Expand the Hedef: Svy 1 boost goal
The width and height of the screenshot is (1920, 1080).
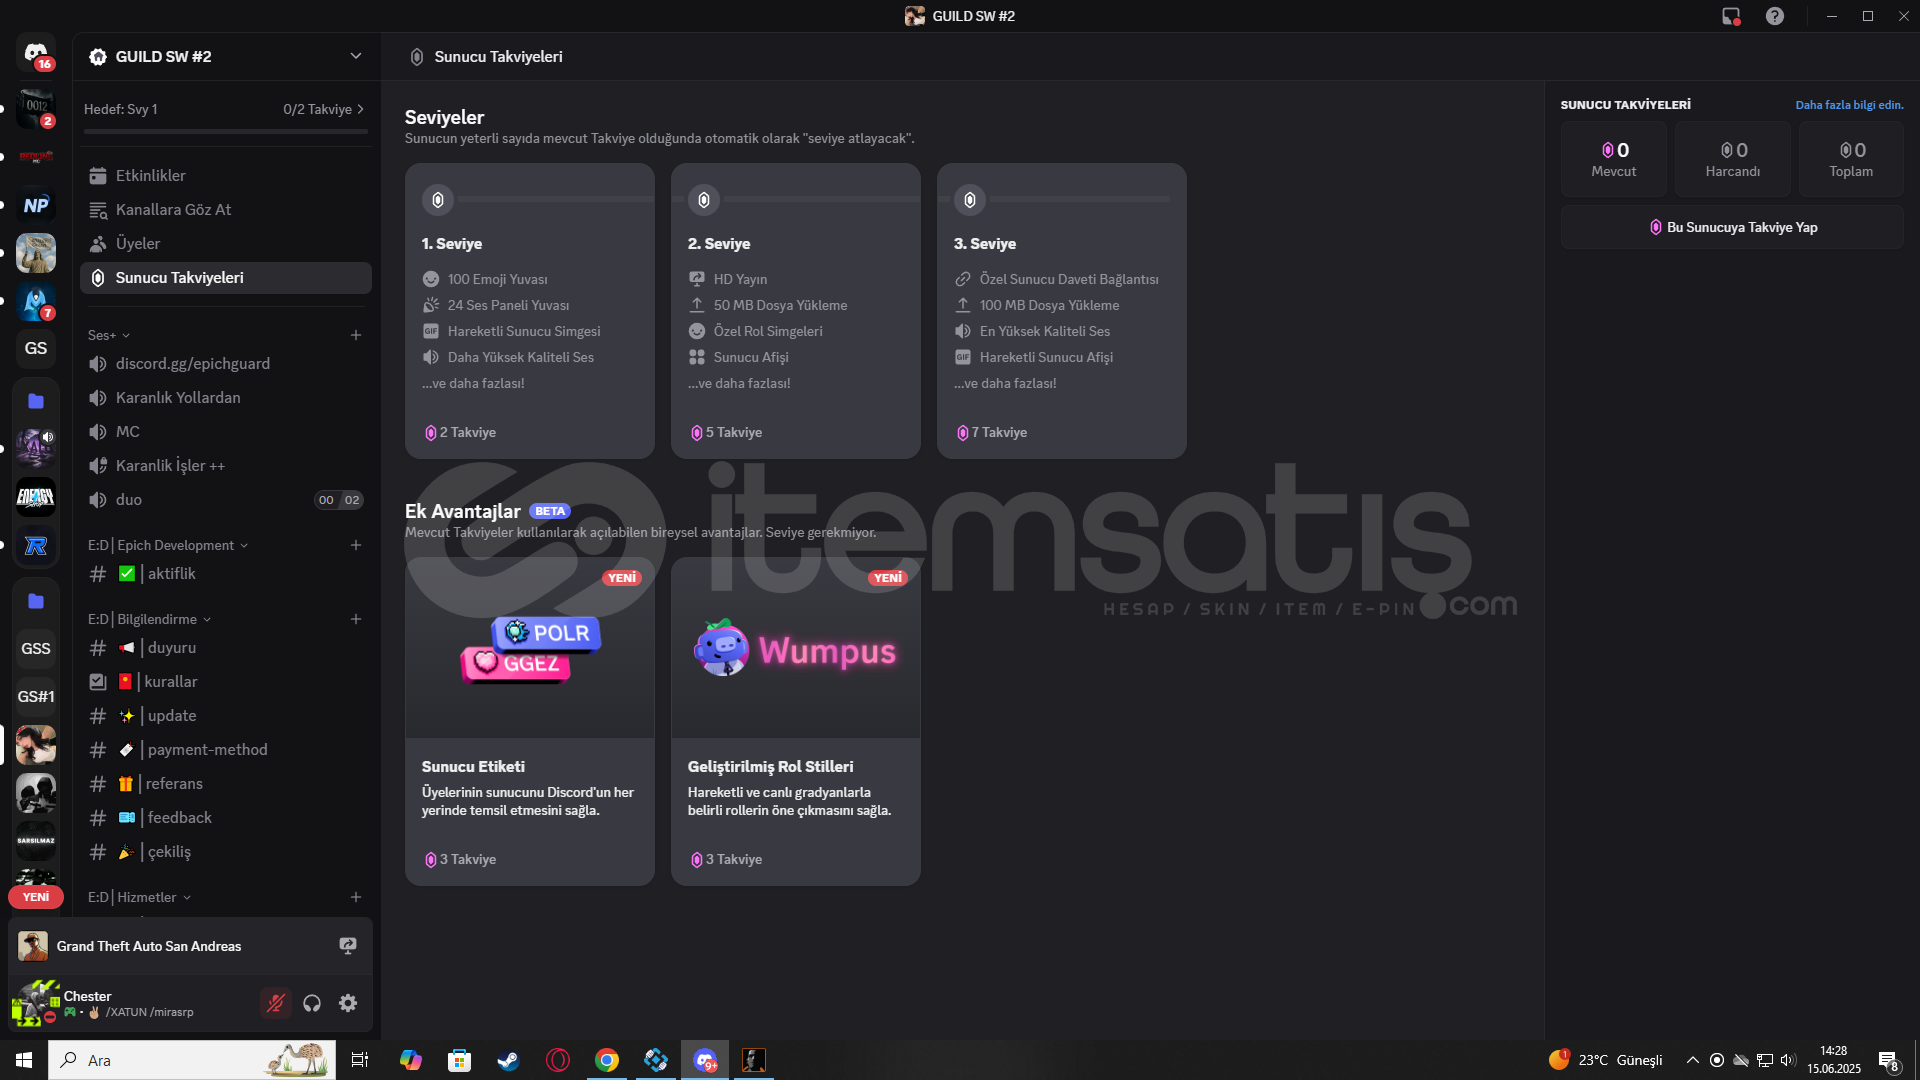[224, 109]
